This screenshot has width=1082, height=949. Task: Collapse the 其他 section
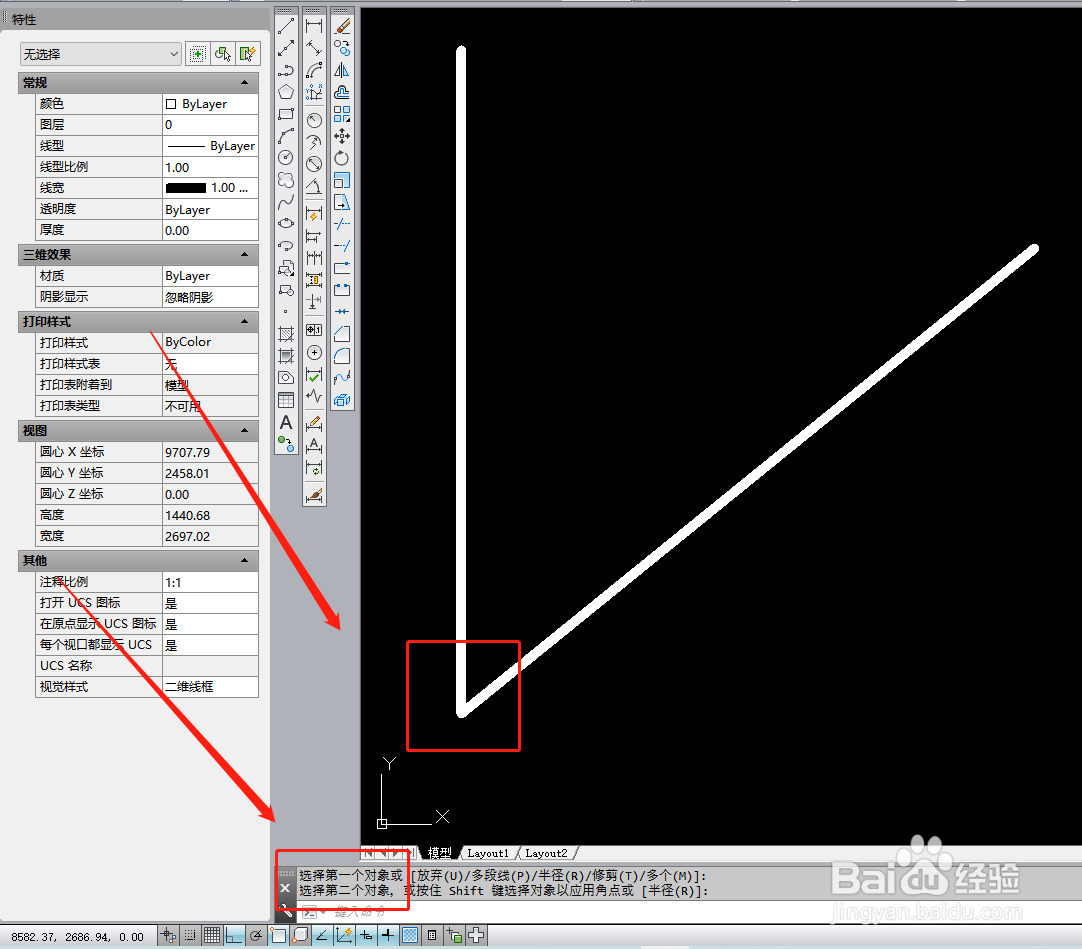coord(244,560)
